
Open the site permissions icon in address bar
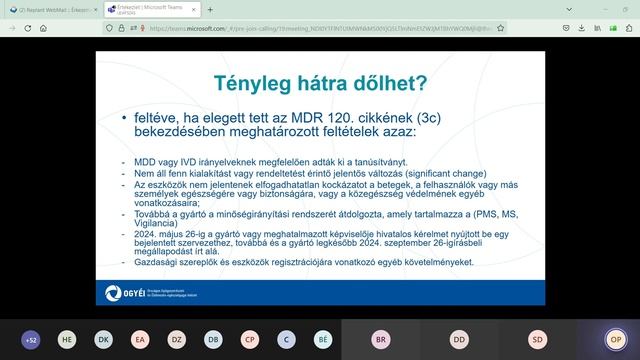pyautogui.click(x=133, y=28)
